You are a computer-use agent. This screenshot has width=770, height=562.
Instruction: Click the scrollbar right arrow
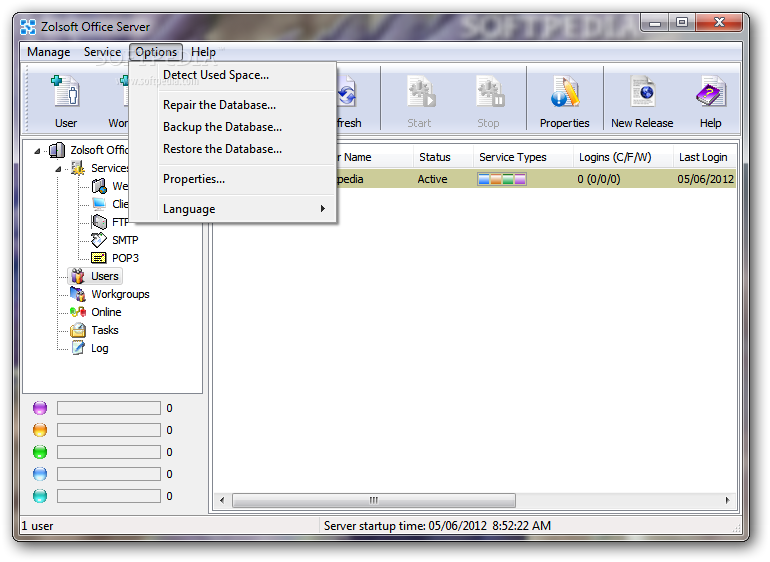click(728, 500)
